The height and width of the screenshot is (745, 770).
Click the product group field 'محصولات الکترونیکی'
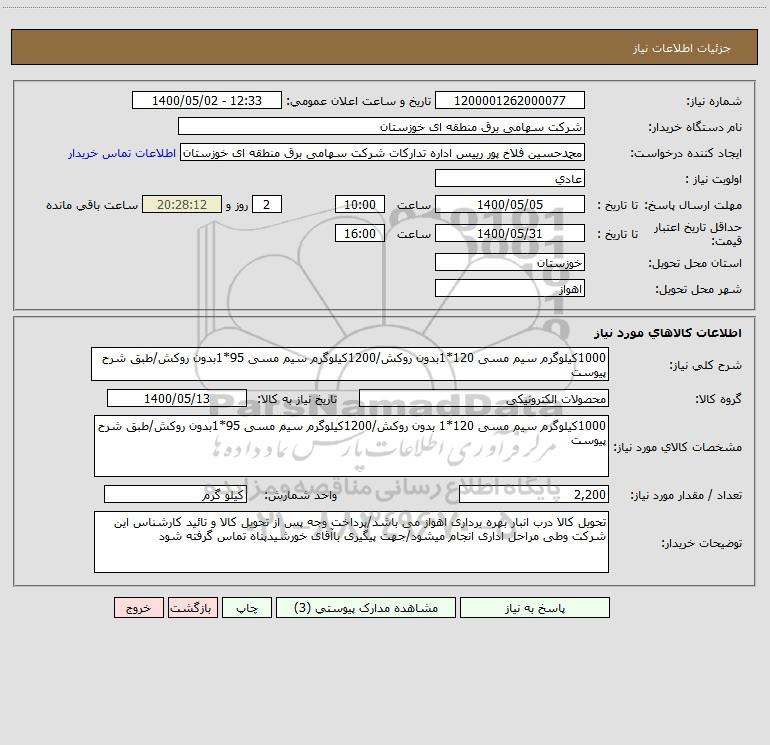click(x=484, y=398)
